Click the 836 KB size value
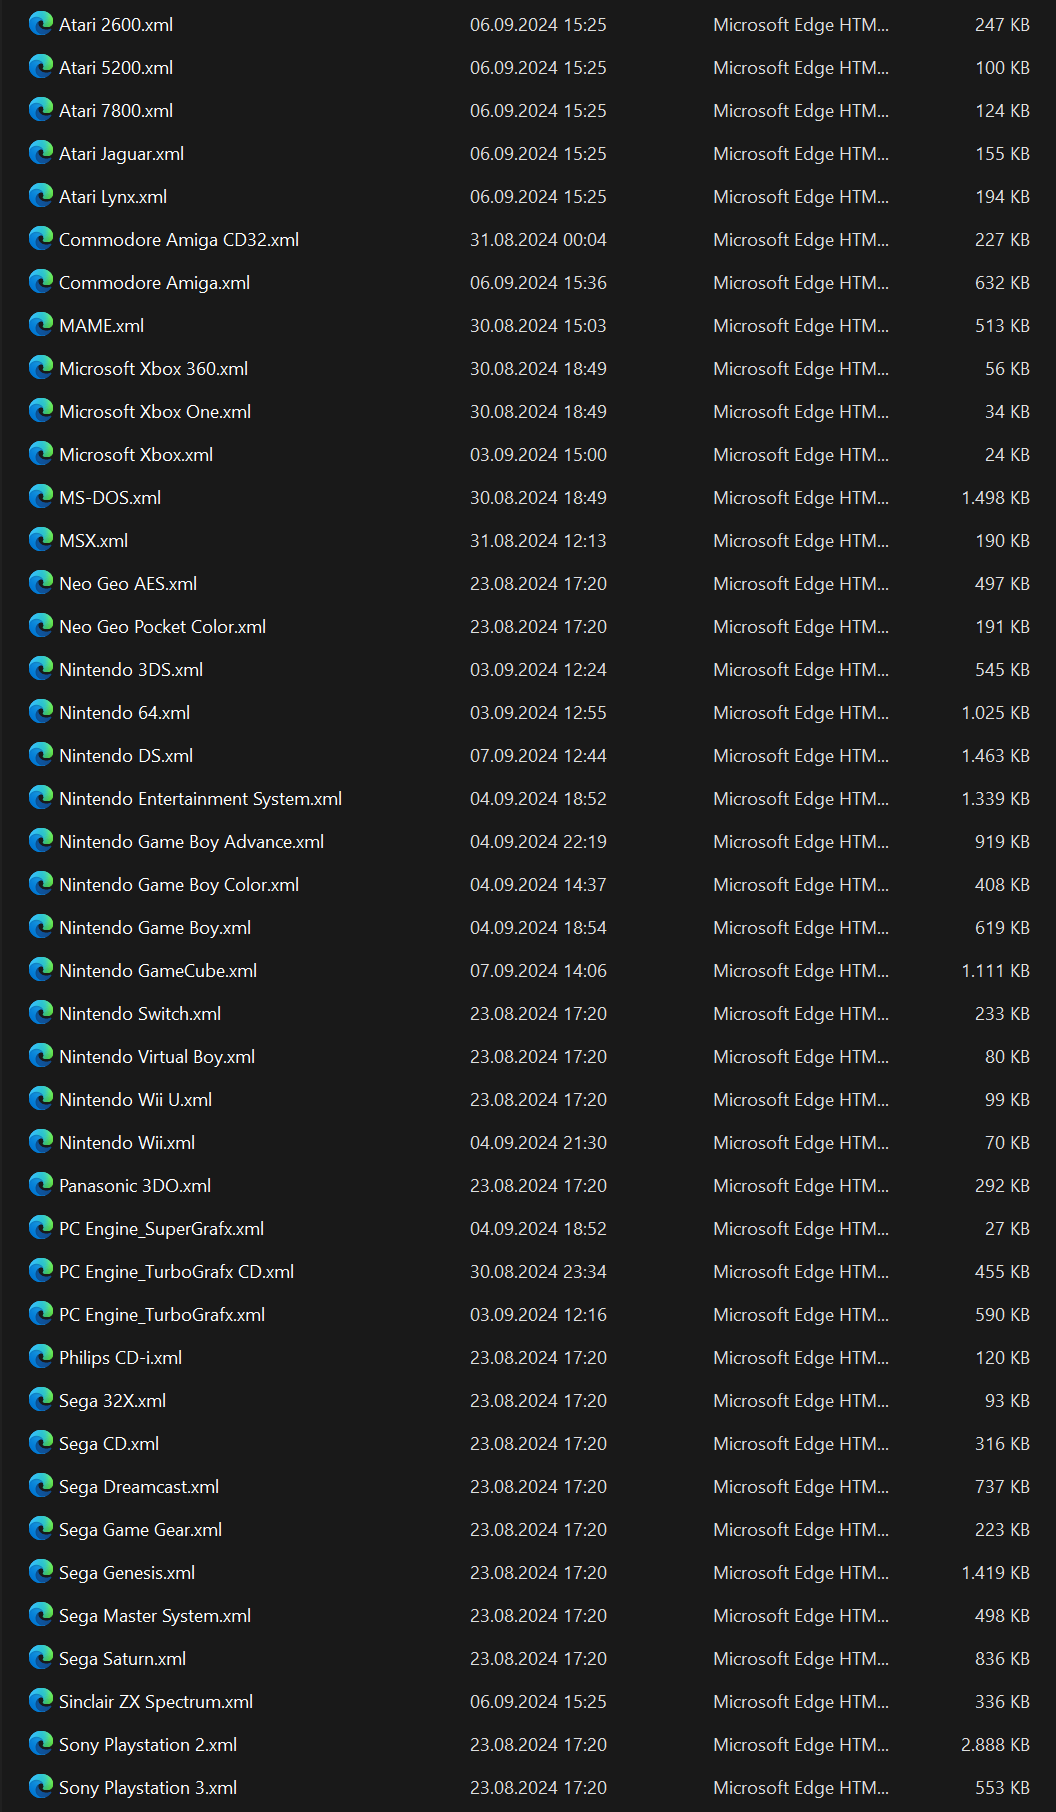Screen dimensions: 1056x1812 pos(1002,1659)
